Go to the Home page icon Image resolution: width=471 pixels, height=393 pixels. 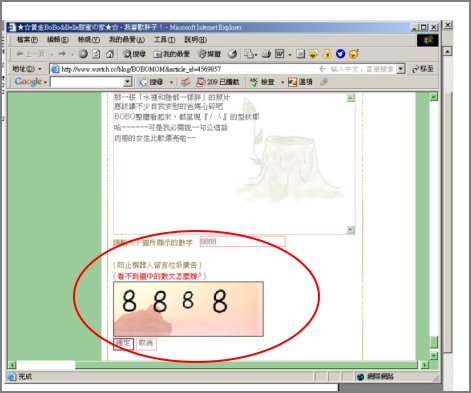point(110,54)
